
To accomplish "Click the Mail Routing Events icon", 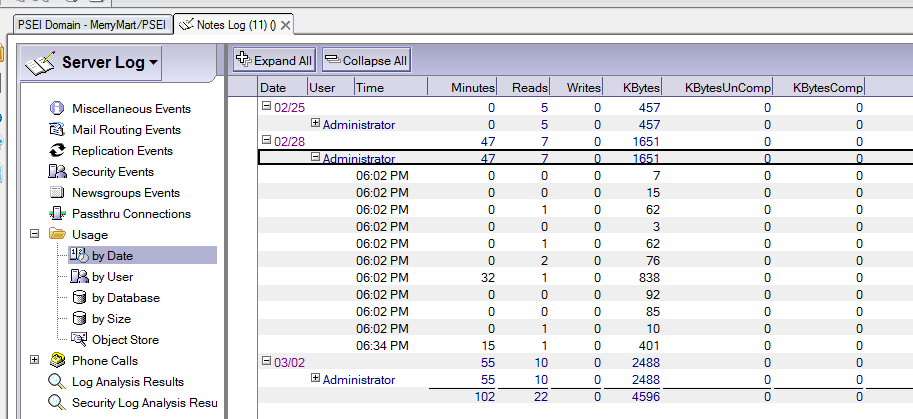I will (x=57, y=130).
